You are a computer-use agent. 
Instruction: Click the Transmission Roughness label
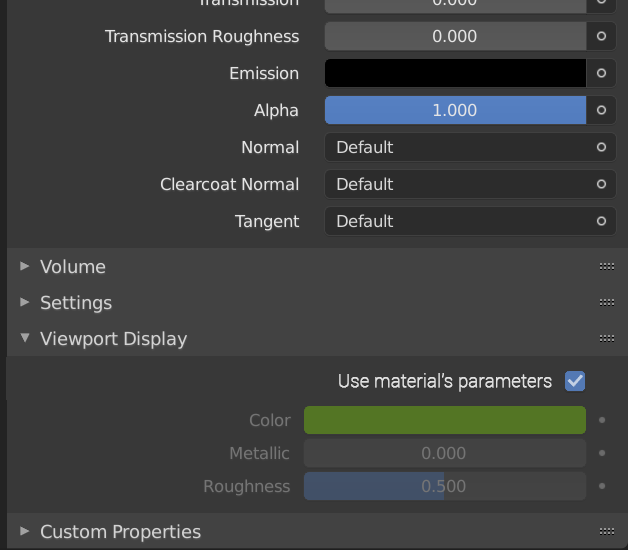point(202,36)
